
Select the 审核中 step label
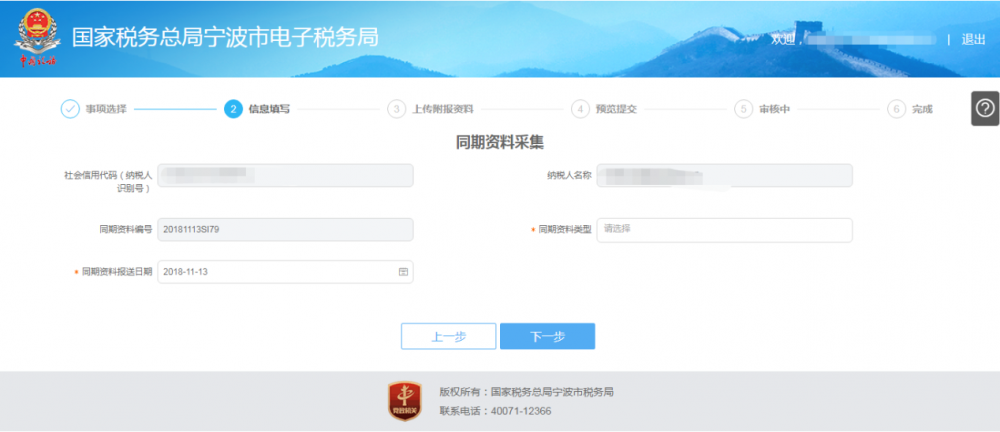774,109
